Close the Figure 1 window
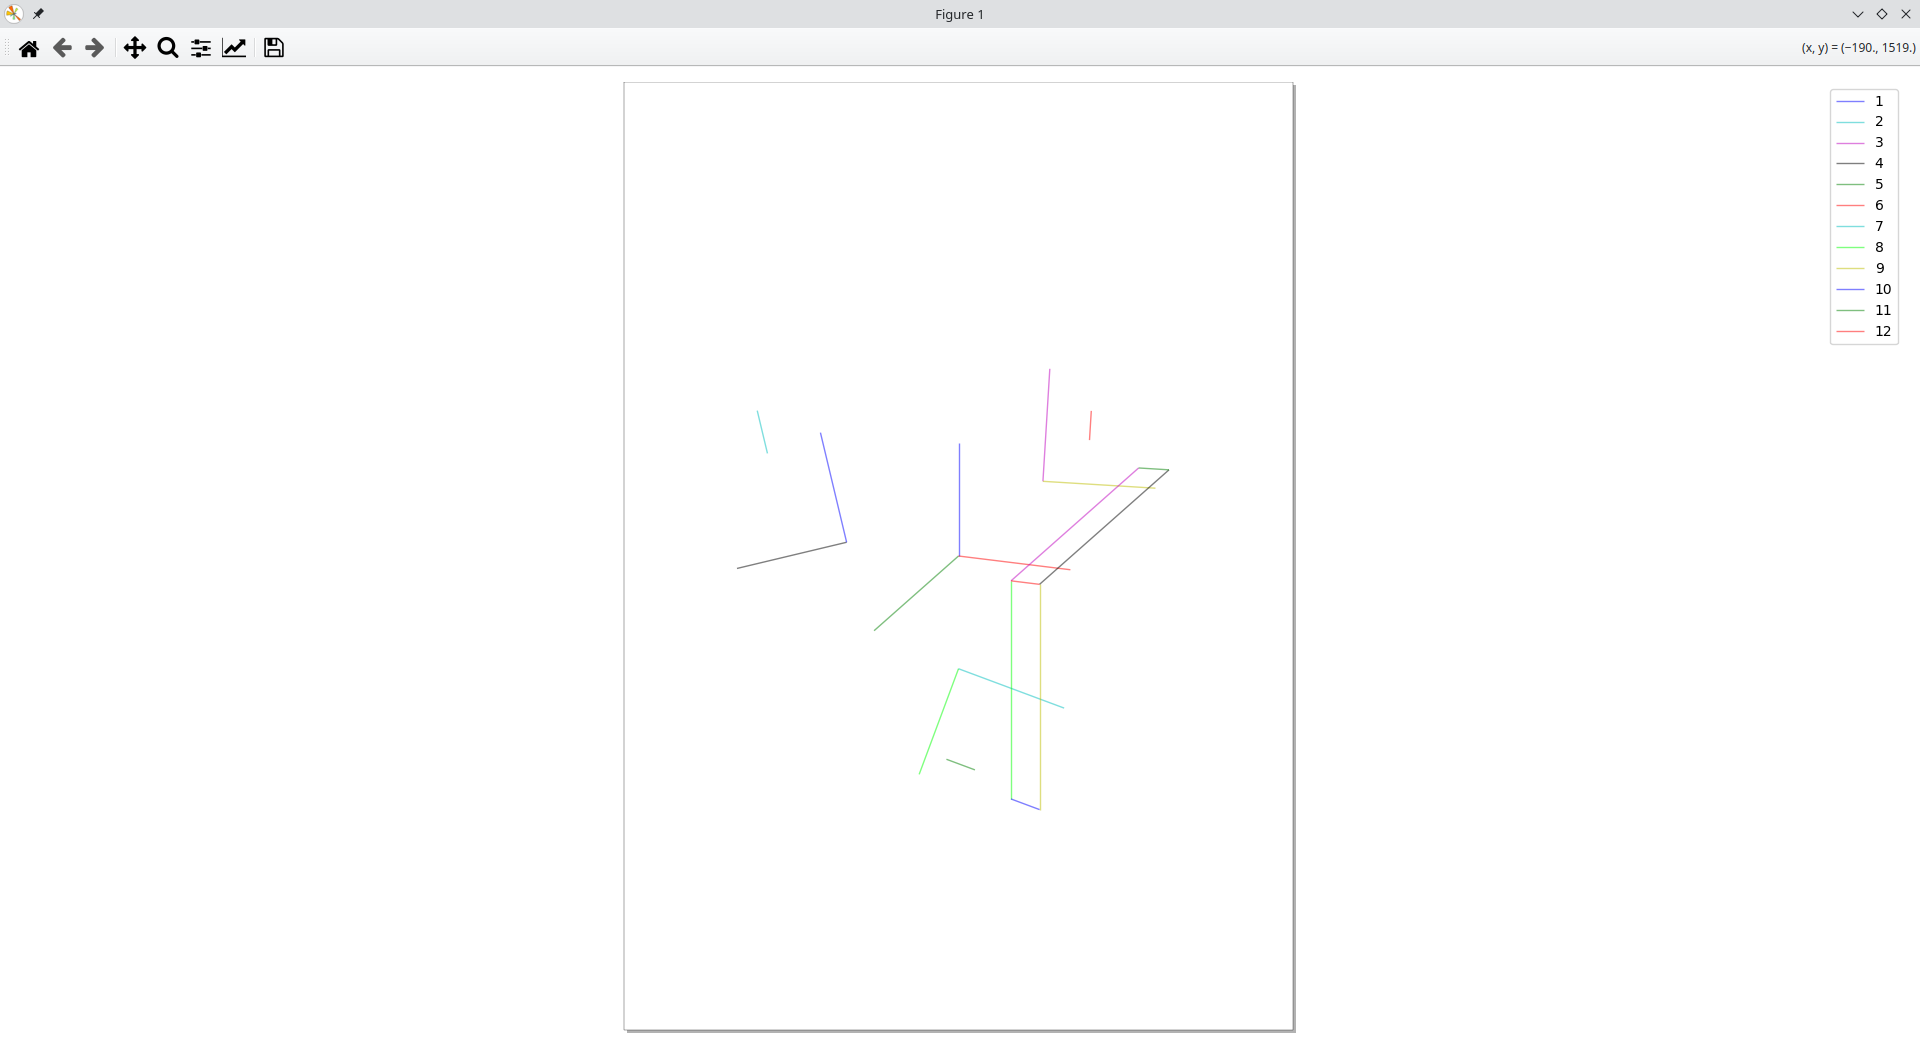This screenshot has width=1920, height=1048. pyautogui.click(x=1906, y=14)
